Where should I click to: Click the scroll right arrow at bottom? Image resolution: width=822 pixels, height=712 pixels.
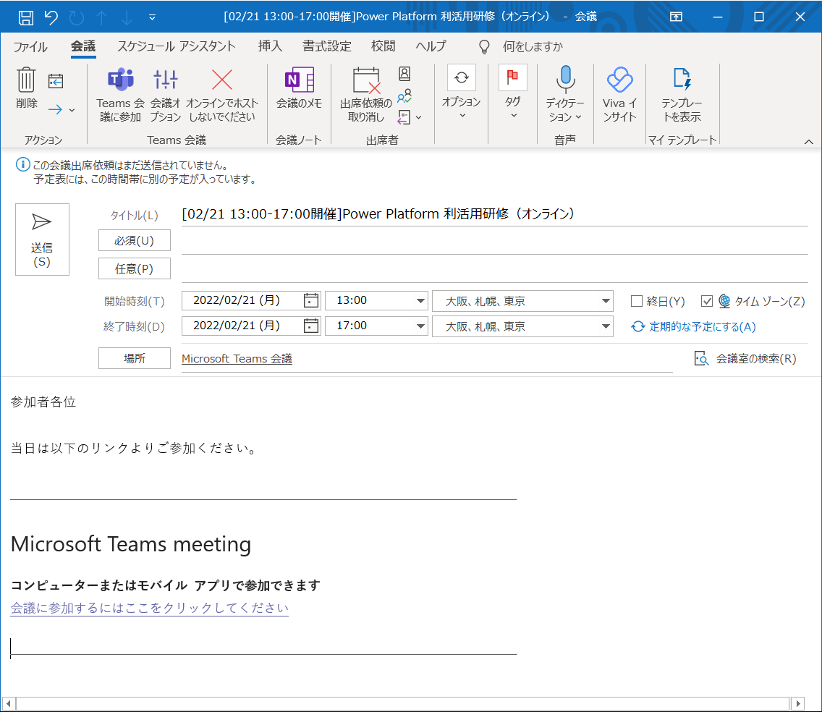click(x=797, y=704)
